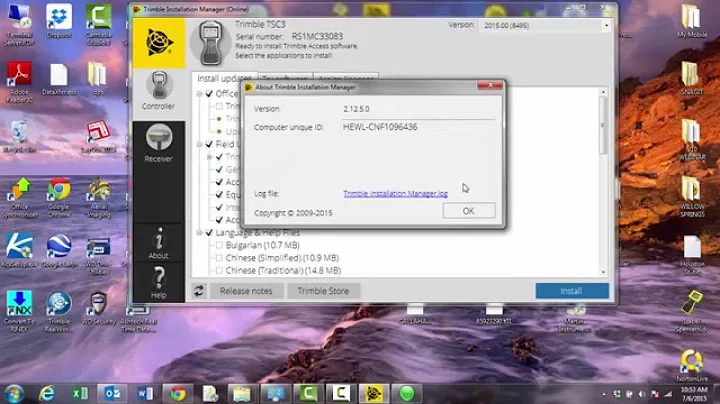Viewport: 720px width, 404px height.
Task: Open the Windows Start button
Action: 14,393
